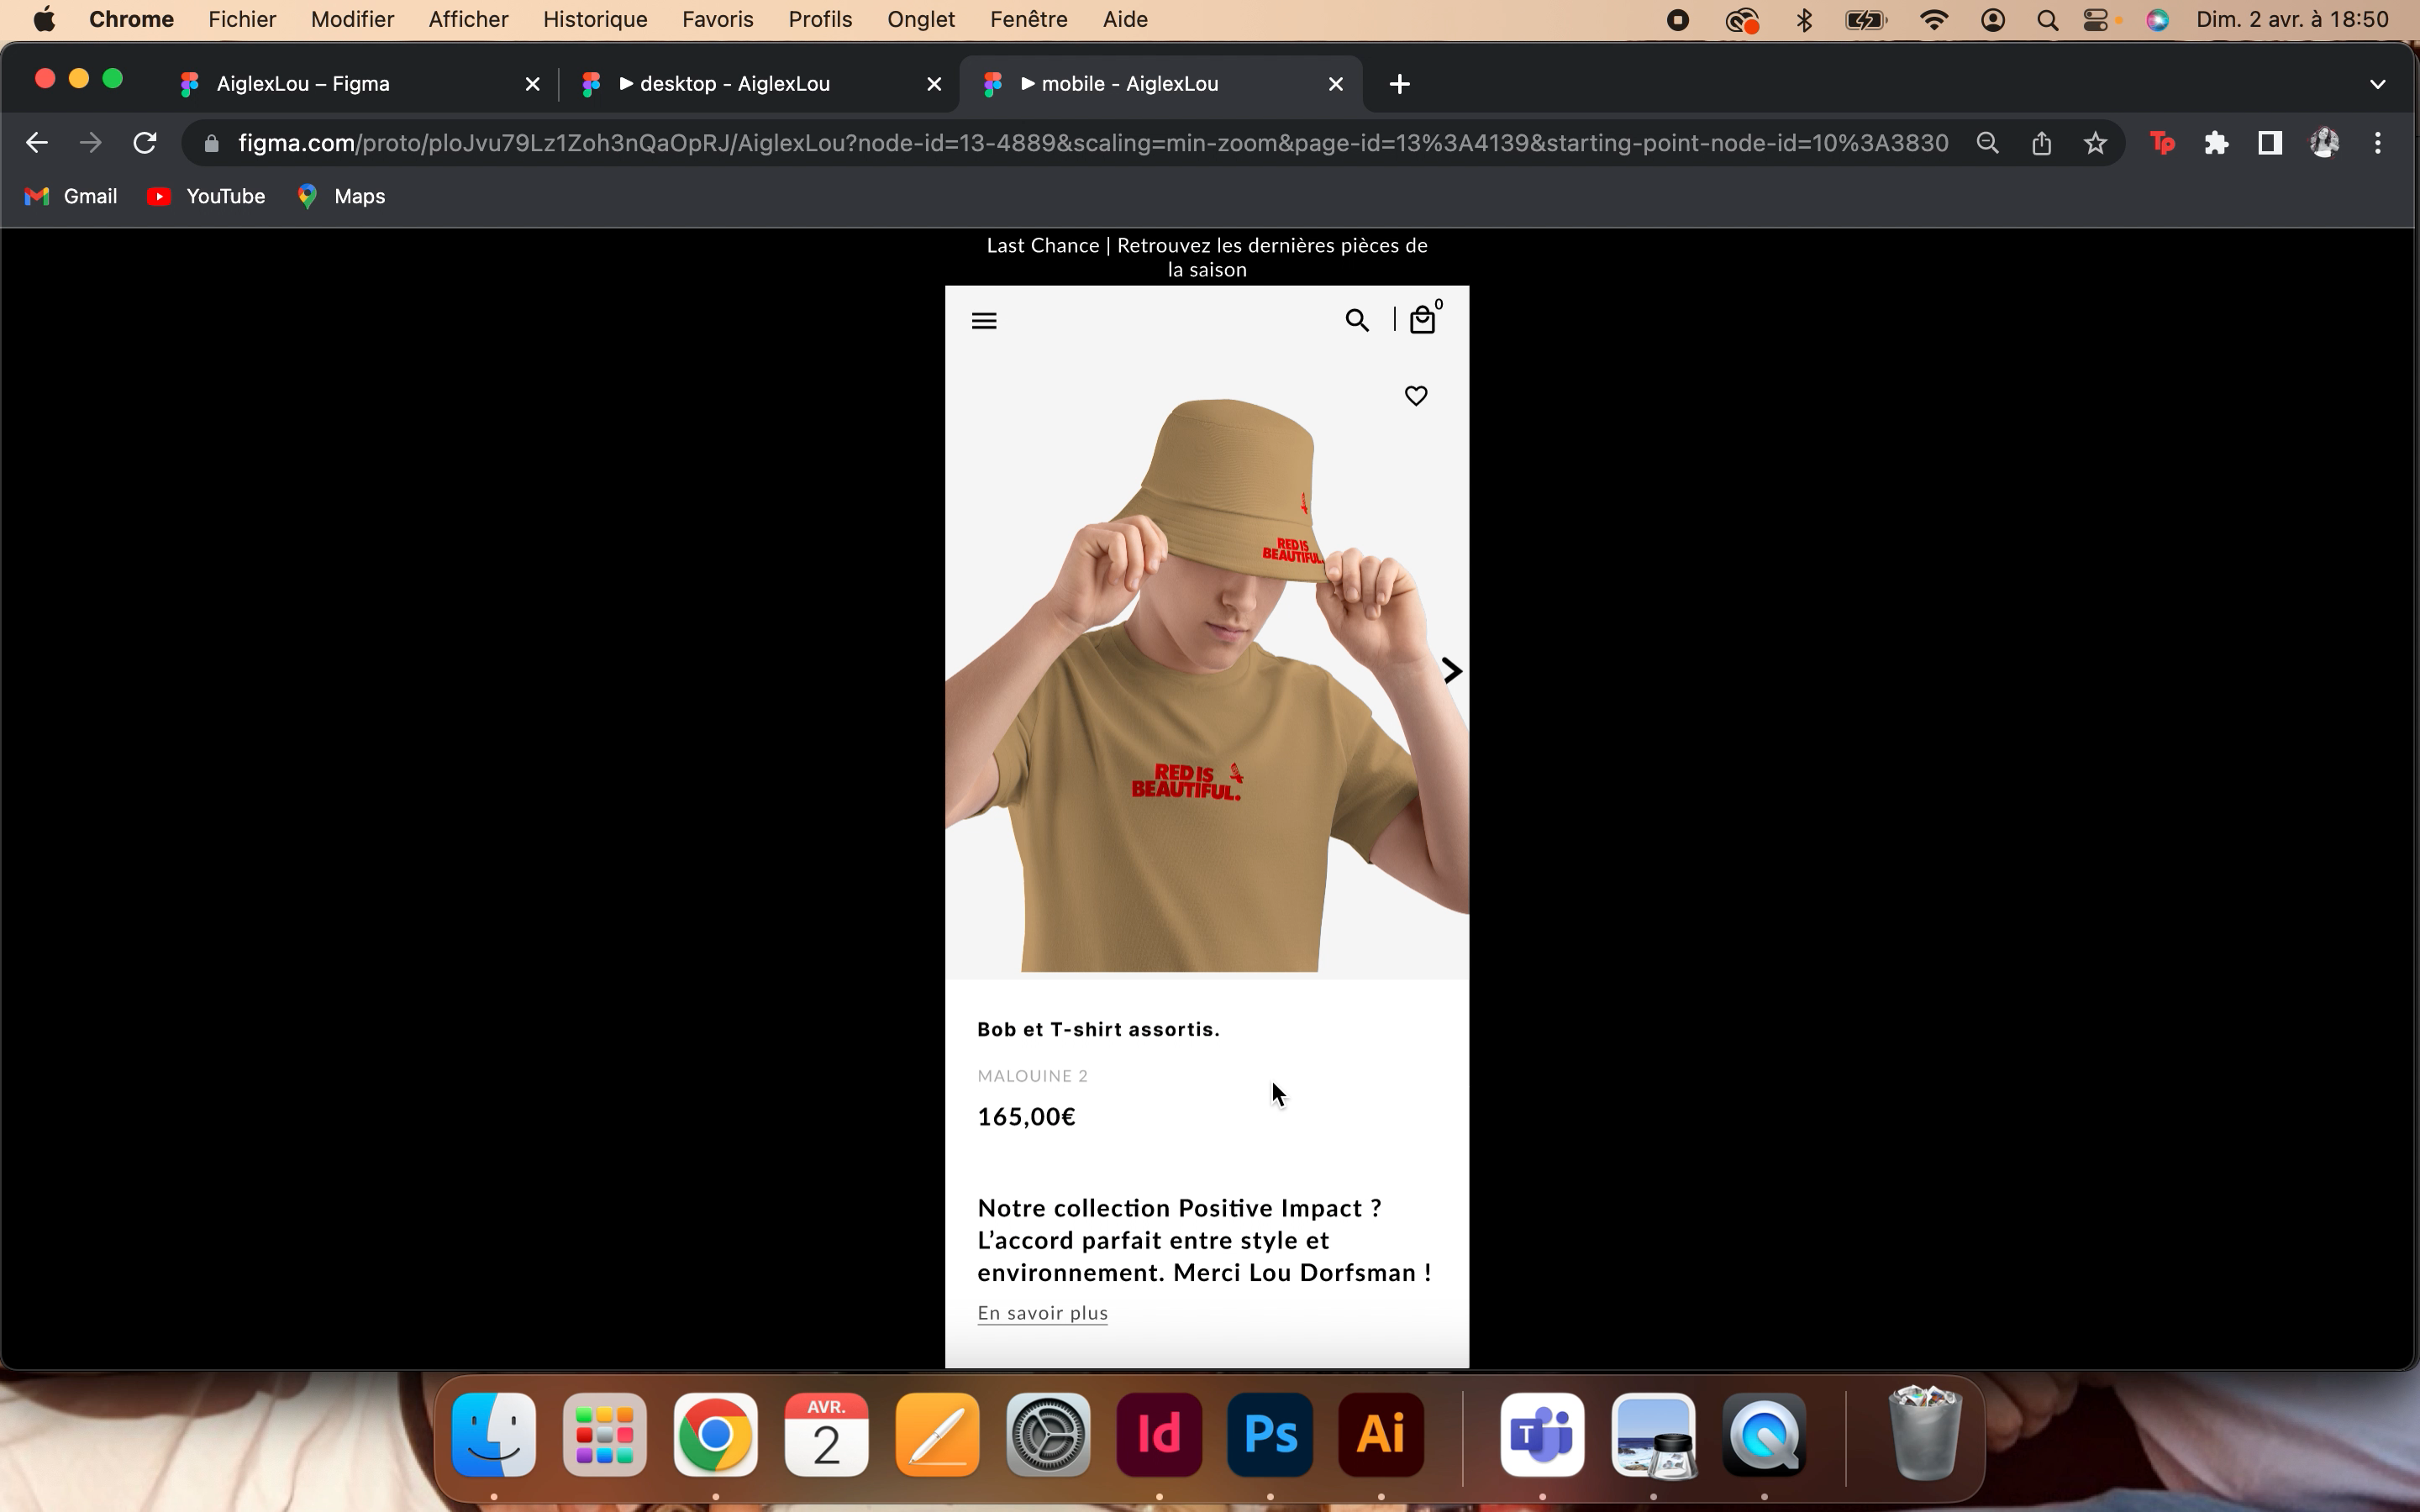The height and width of the screenshot is (1512, 2420).
Task: Click the search magnifier in the mobile header
Action: click(1356, 321)
